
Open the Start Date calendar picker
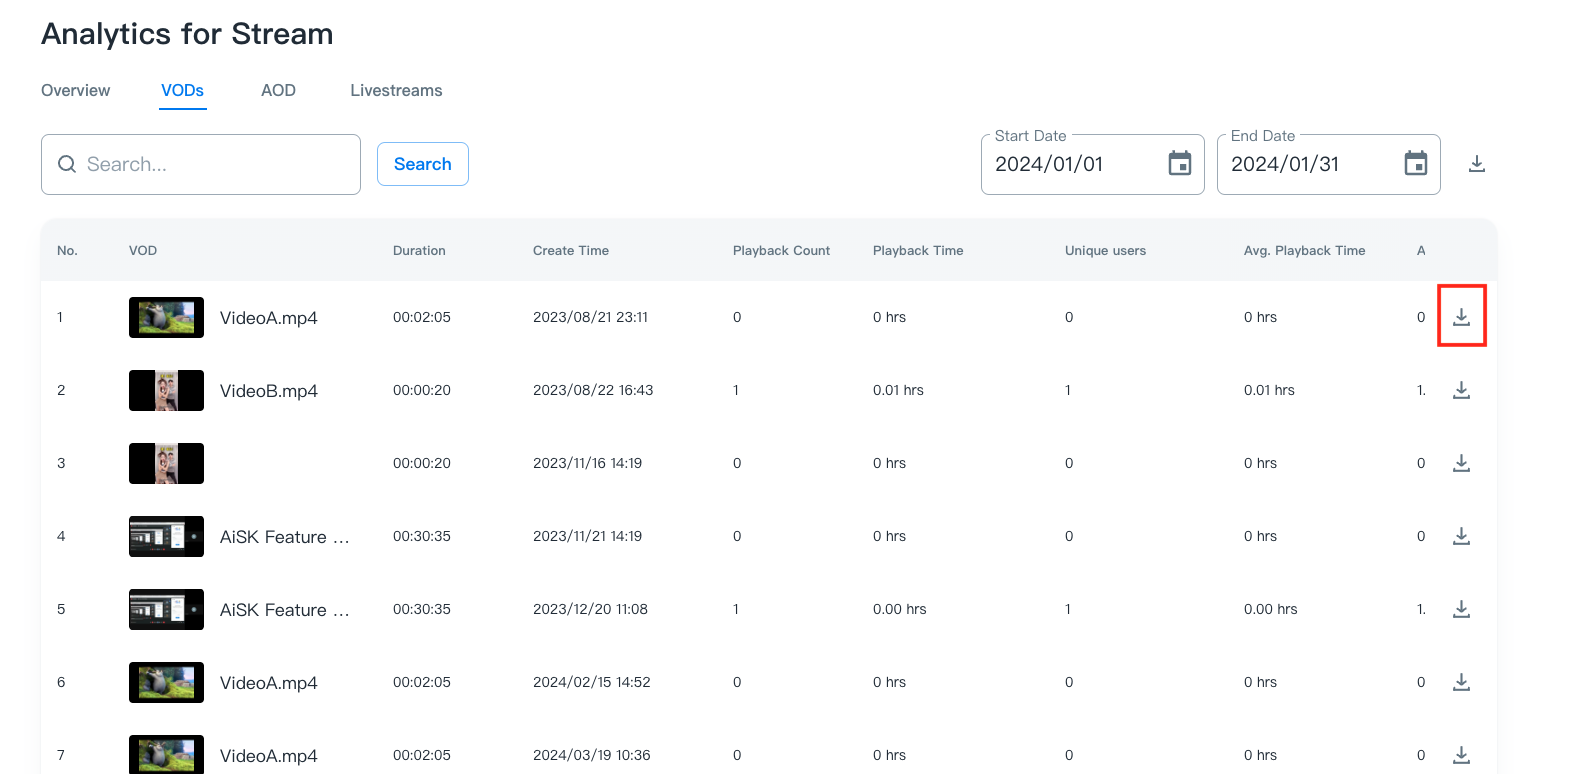coord(1180,164)
